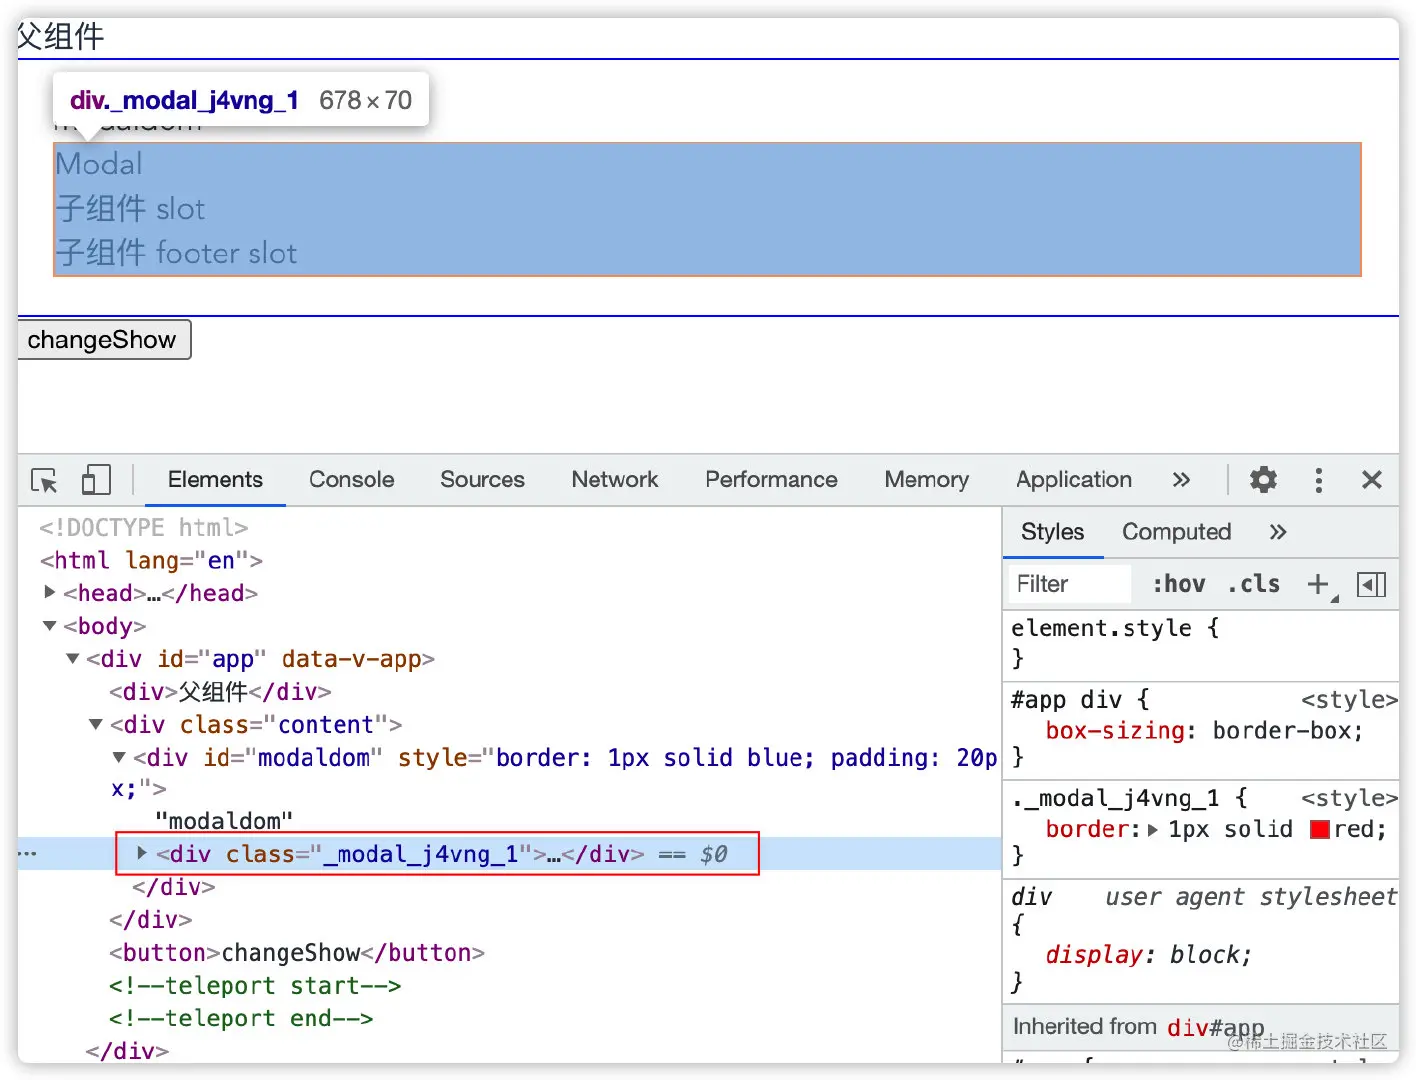Screen dimensions: 1416x1080
Task: Show more DevTools tabs chevron
Action: click(1181, 480)
